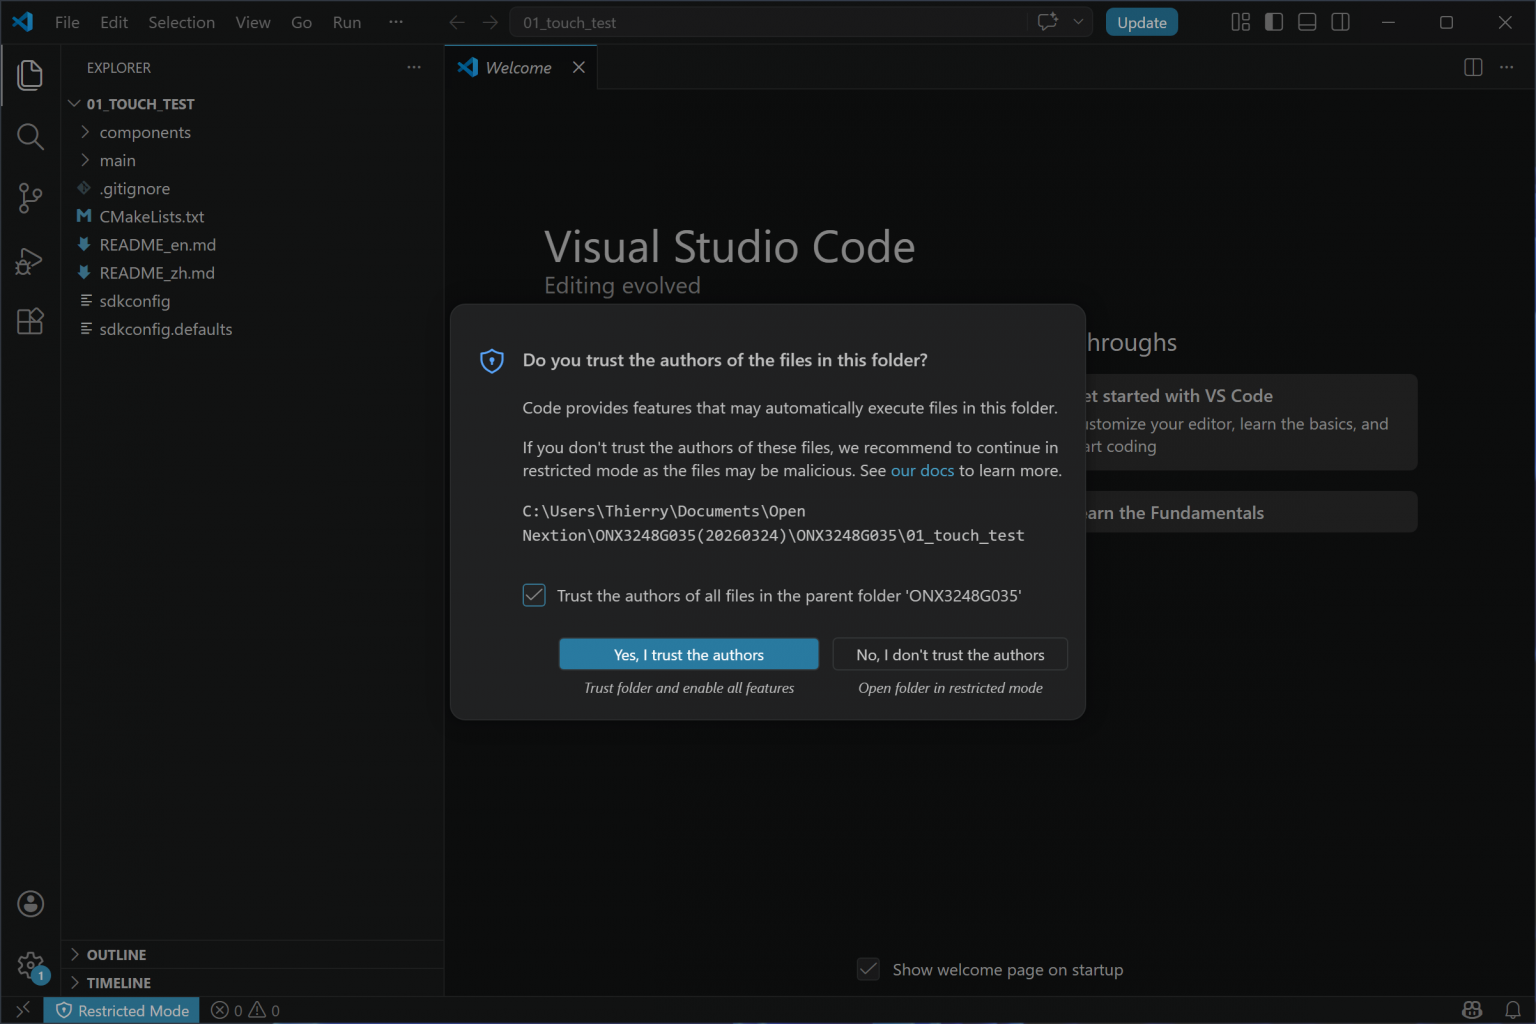
Task: Open the Run and Debug view
Action: click(x=30, y=261)
